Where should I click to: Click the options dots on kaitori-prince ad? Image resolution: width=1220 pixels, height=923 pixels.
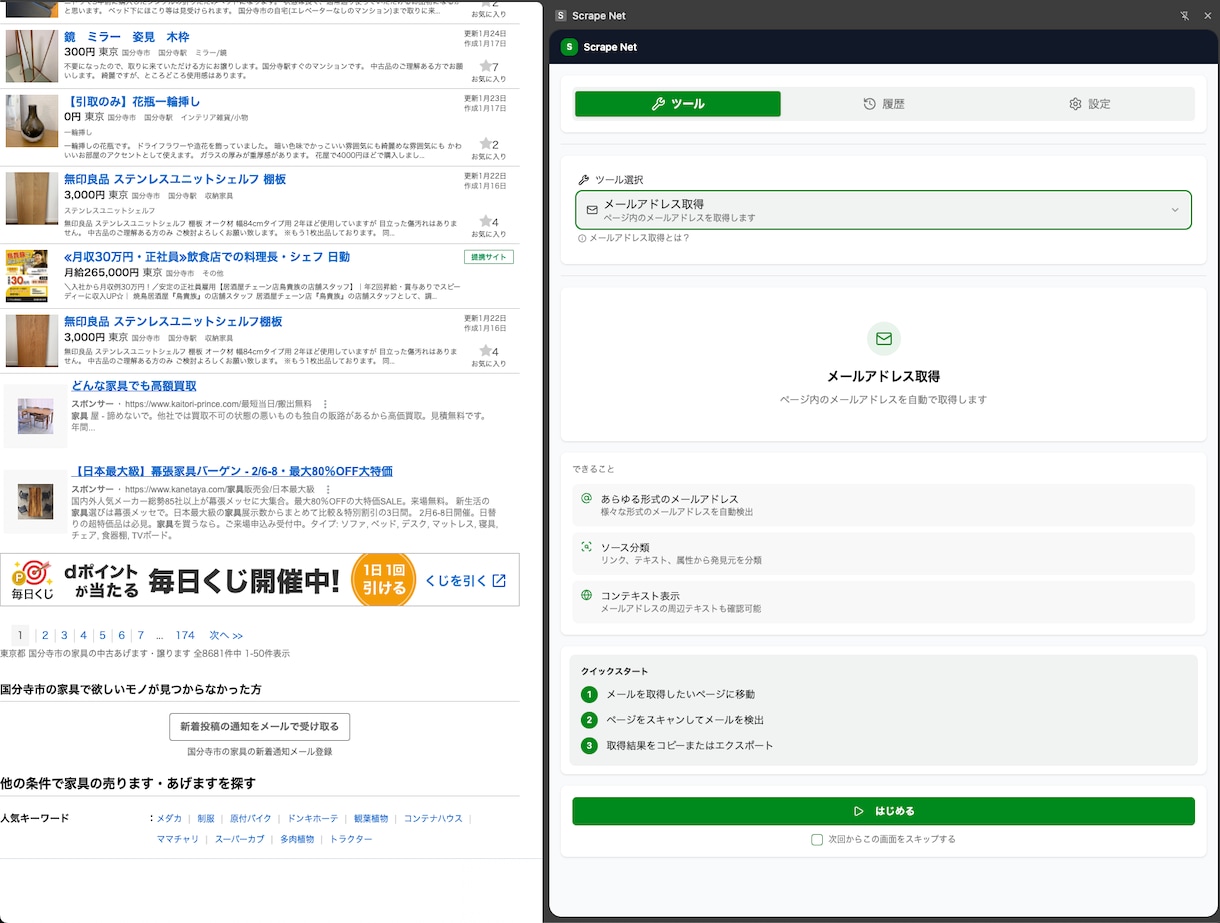(326, 404)
